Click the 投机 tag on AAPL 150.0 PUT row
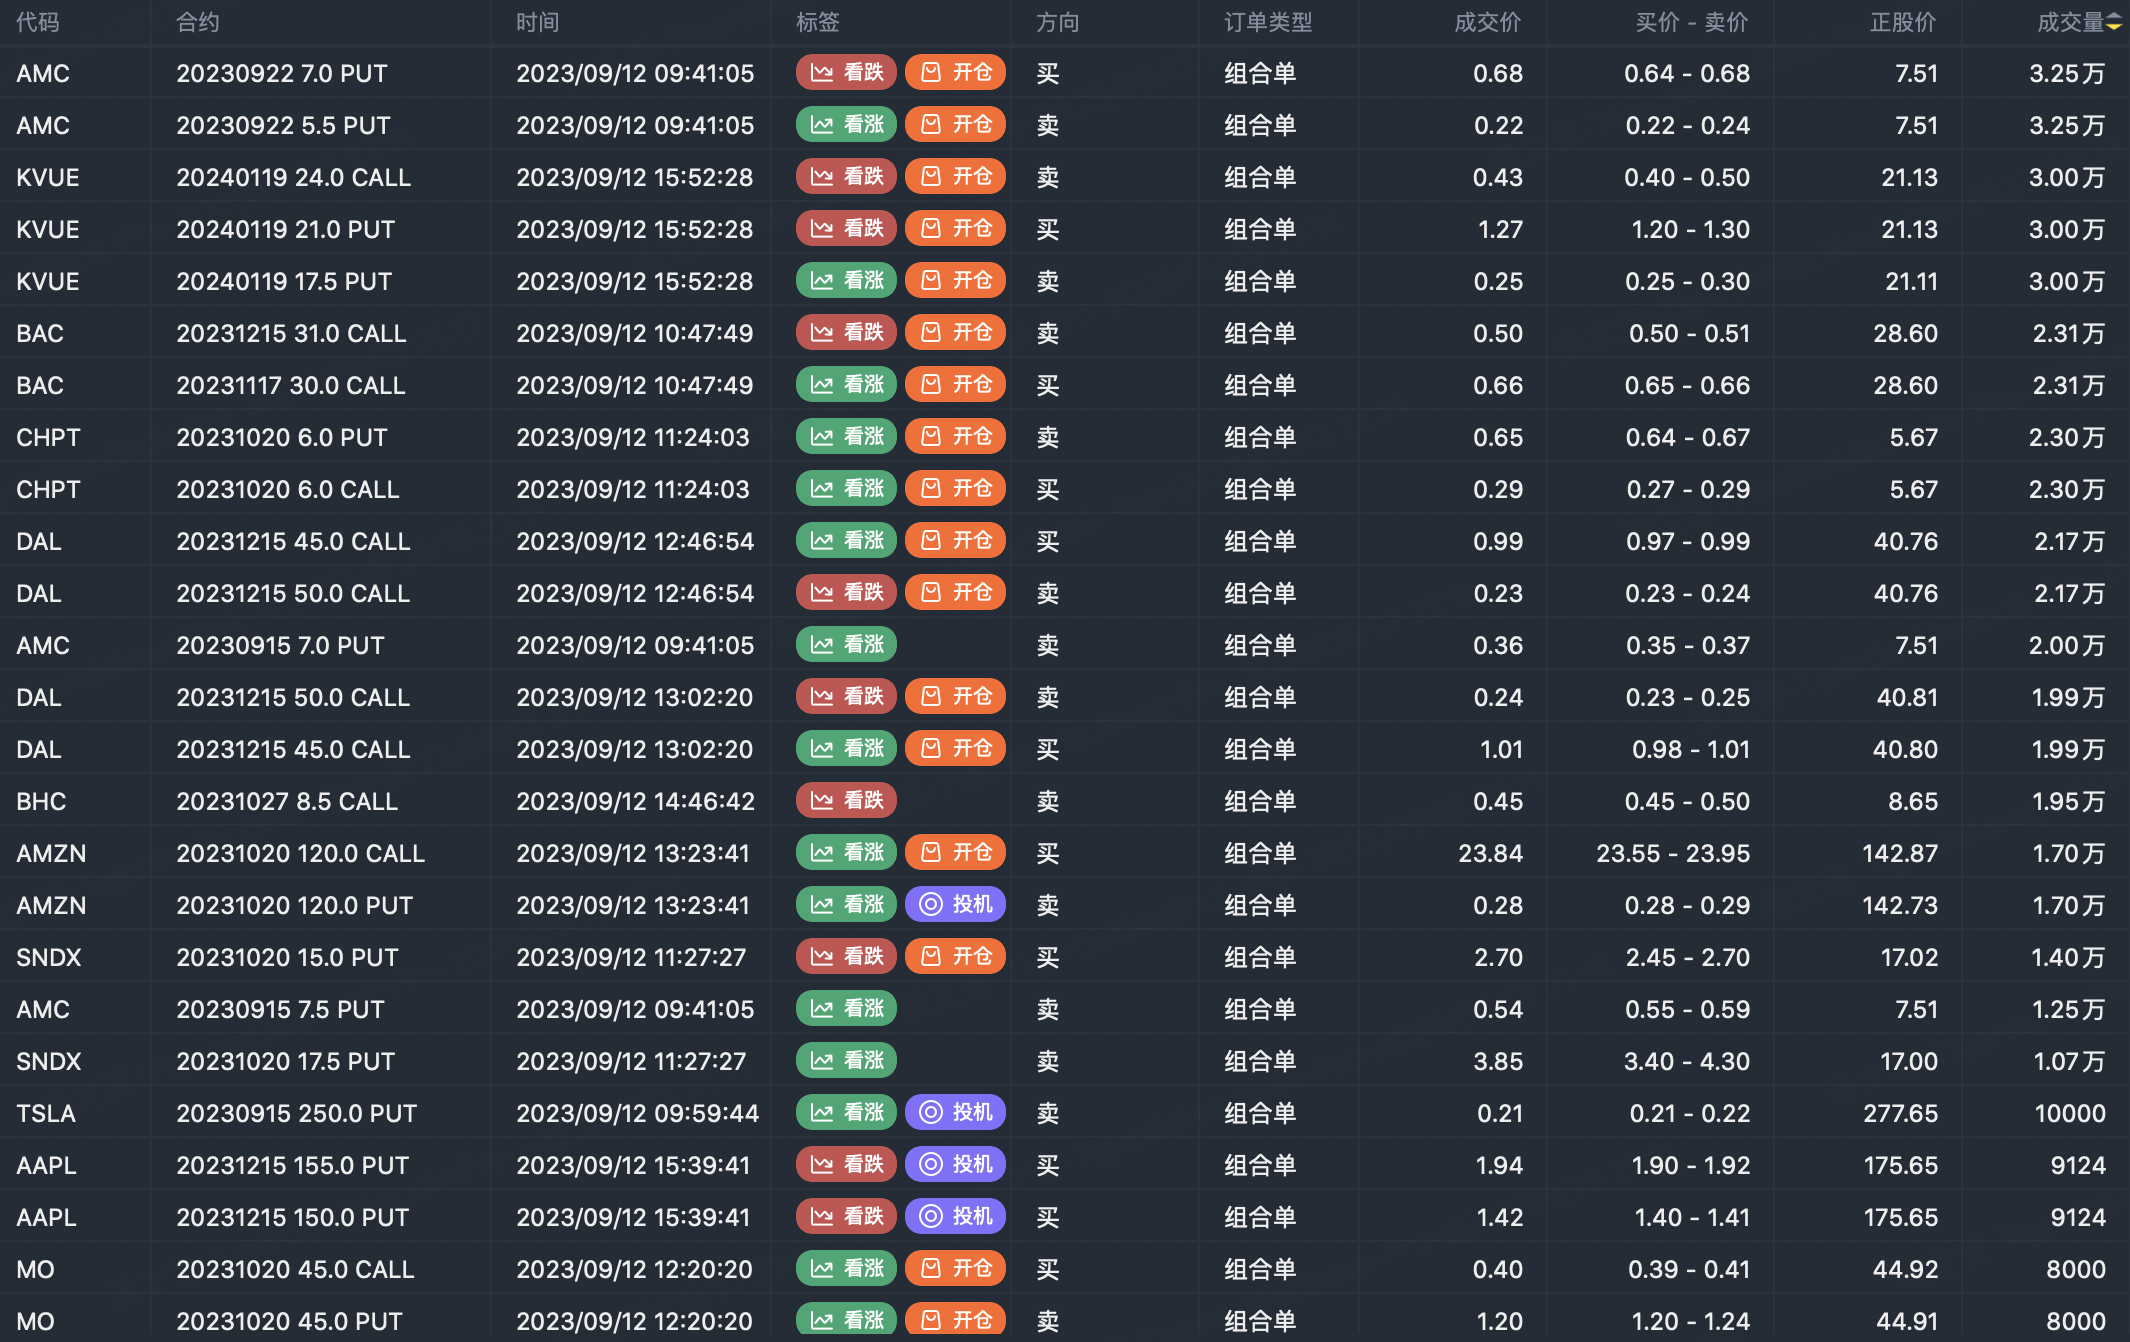 click(955, 1216)
